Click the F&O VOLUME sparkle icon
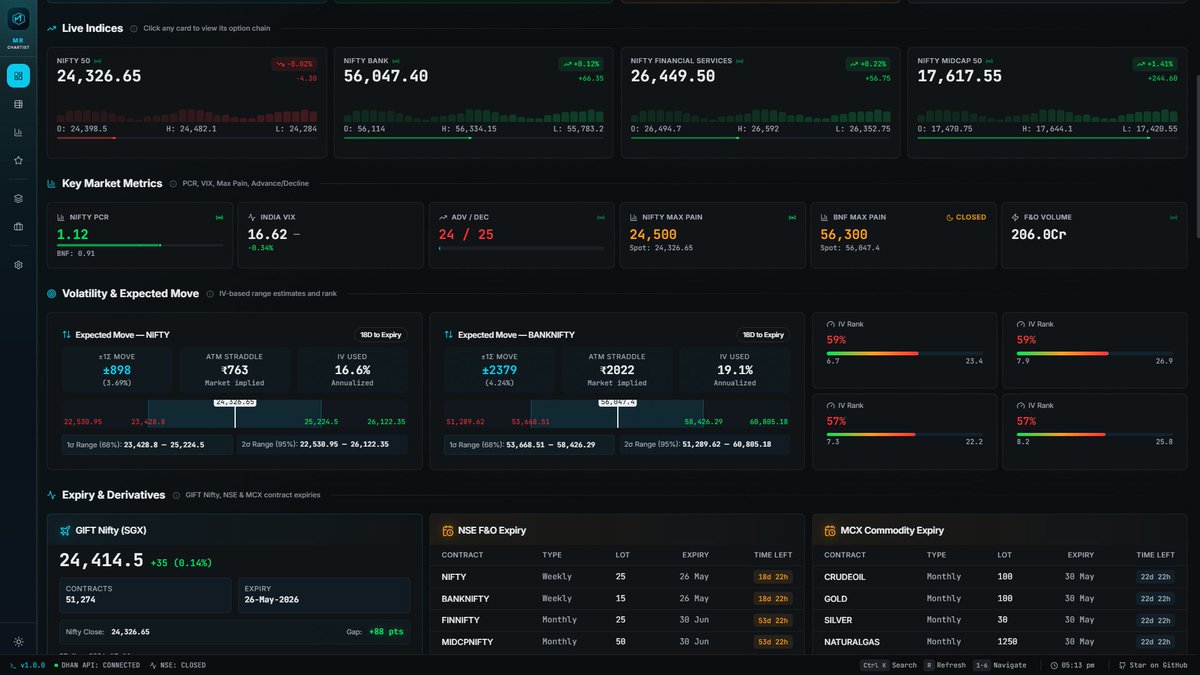 pos(1015,217)
